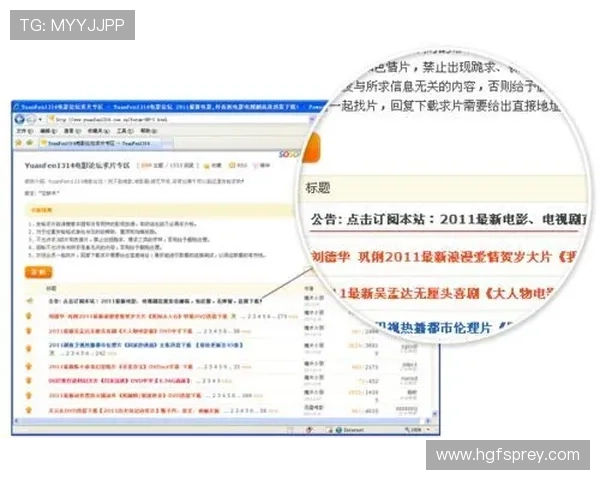Screen dimensions: 600x480
Task: Open the 文件 menu
Action: click(x=25, y=131)
